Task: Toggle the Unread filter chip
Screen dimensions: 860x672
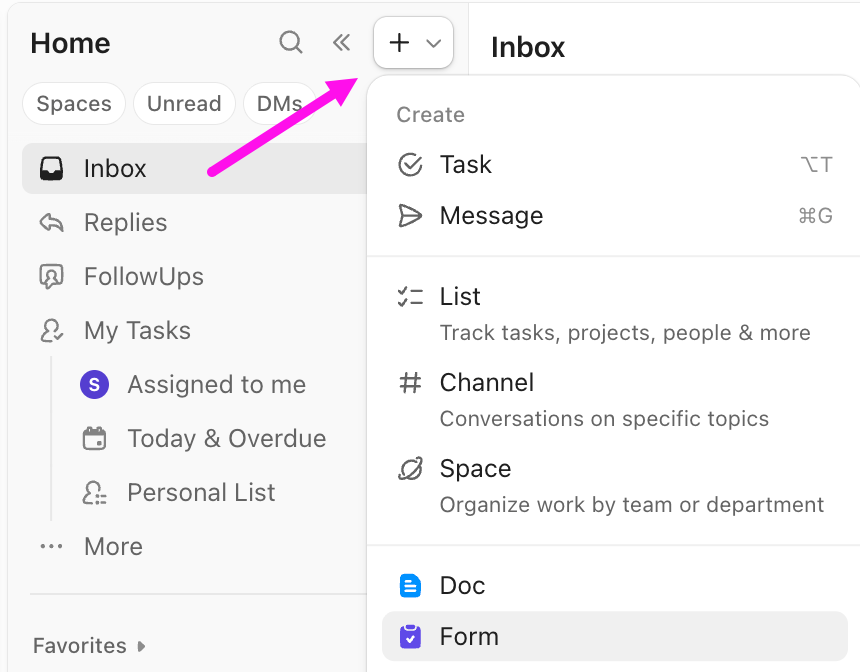Action: (x=184, y=103)
